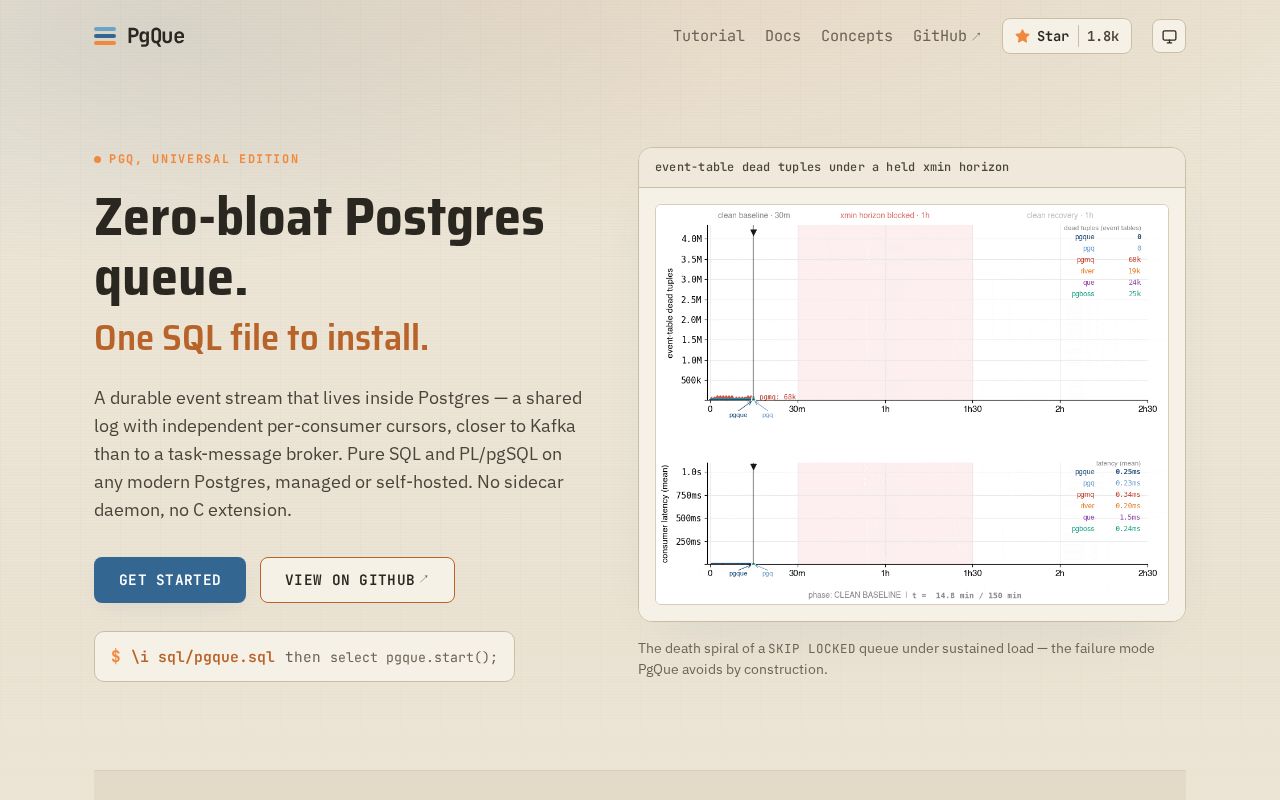The height and width of the screenshot is (800, 1280).
Task: Click the \i sql/pgque.sql command text
Action: pos(203,657)
